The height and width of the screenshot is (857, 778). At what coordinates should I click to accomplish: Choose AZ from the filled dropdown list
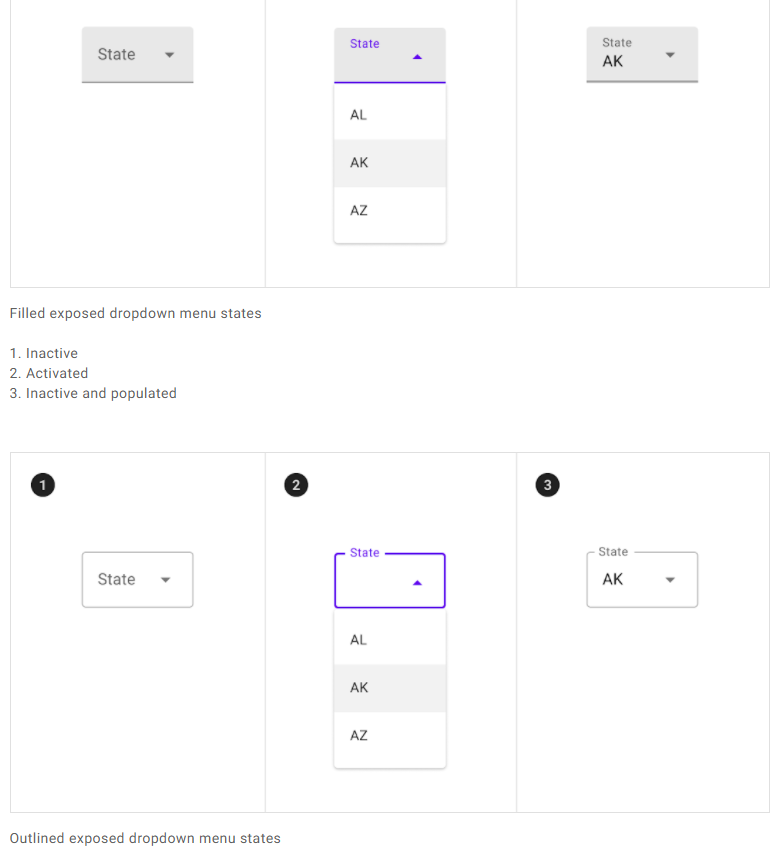[x=389, y=210]
